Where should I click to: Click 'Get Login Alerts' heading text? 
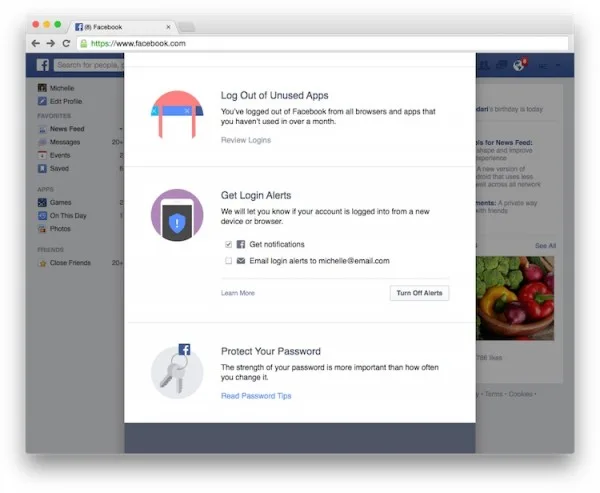click(256, 195)
